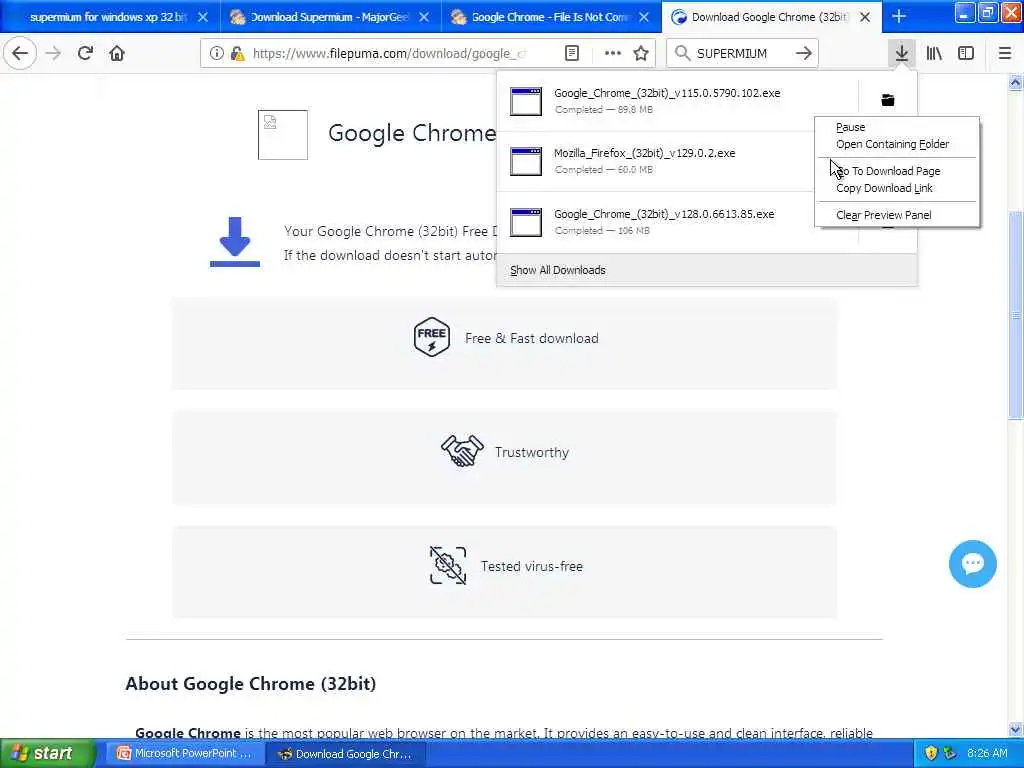Viewport: 1024px width, 768px height.
Task: Choose Clear Preview Panel
Action: pyautogui.click(x=897, y=215)
